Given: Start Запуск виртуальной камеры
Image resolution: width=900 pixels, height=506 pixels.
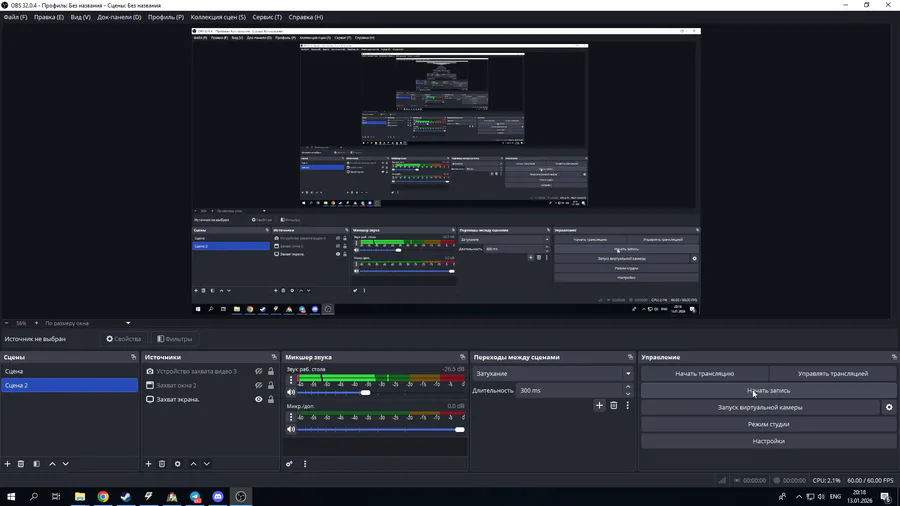Looking at the screenshot, I should 760,407.
